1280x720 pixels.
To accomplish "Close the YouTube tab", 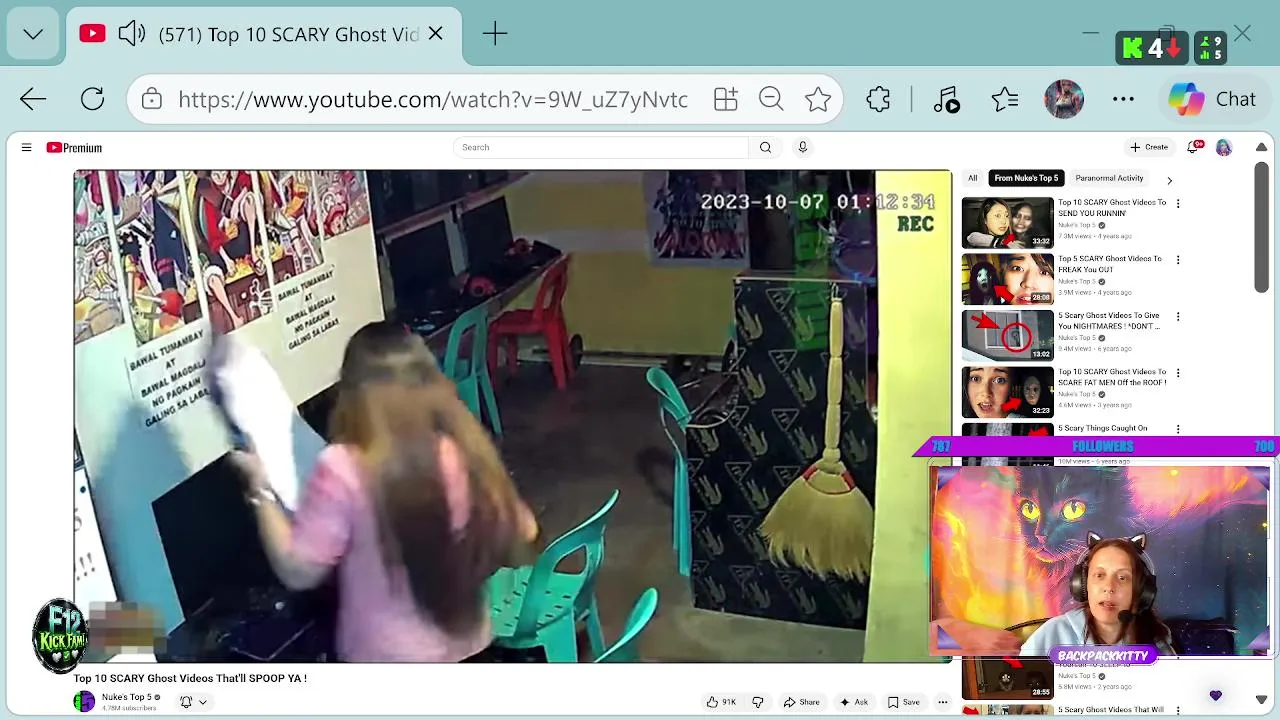I will click(436, 34).
